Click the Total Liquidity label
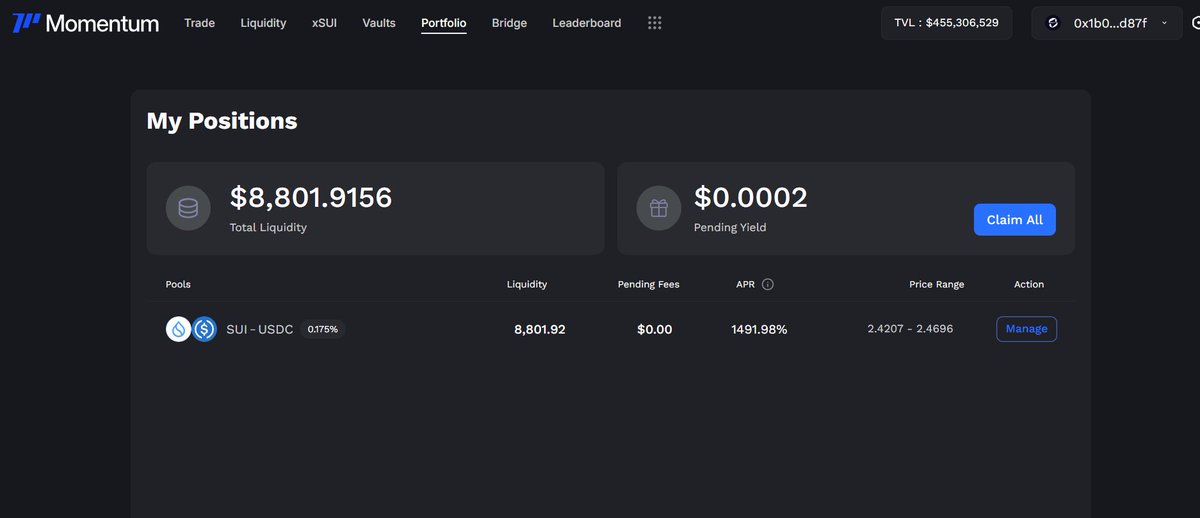Image resolution: width=1200 pixels, height=518 pixels. (x=268, y=227)
